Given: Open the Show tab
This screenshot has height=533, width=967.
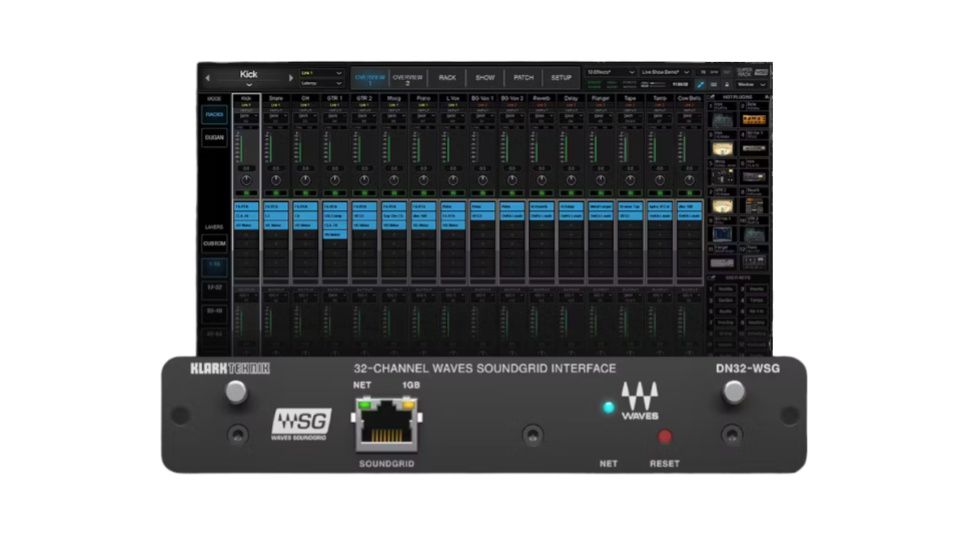Looking at the screenshot, I should pos(485,78).
